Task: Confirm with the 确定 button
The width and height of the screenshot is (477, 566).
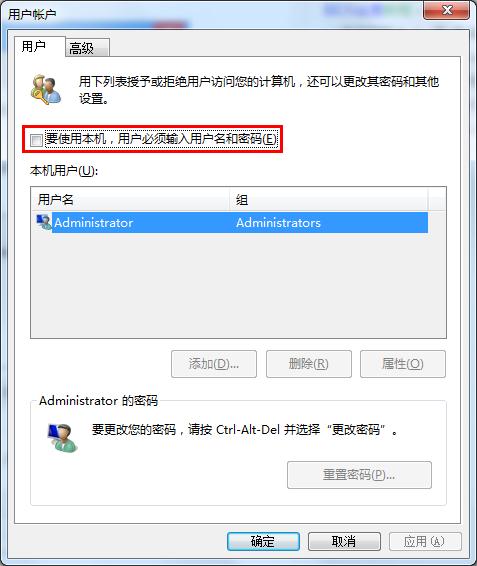Action: pyautogui.click(x=263, y=541)
